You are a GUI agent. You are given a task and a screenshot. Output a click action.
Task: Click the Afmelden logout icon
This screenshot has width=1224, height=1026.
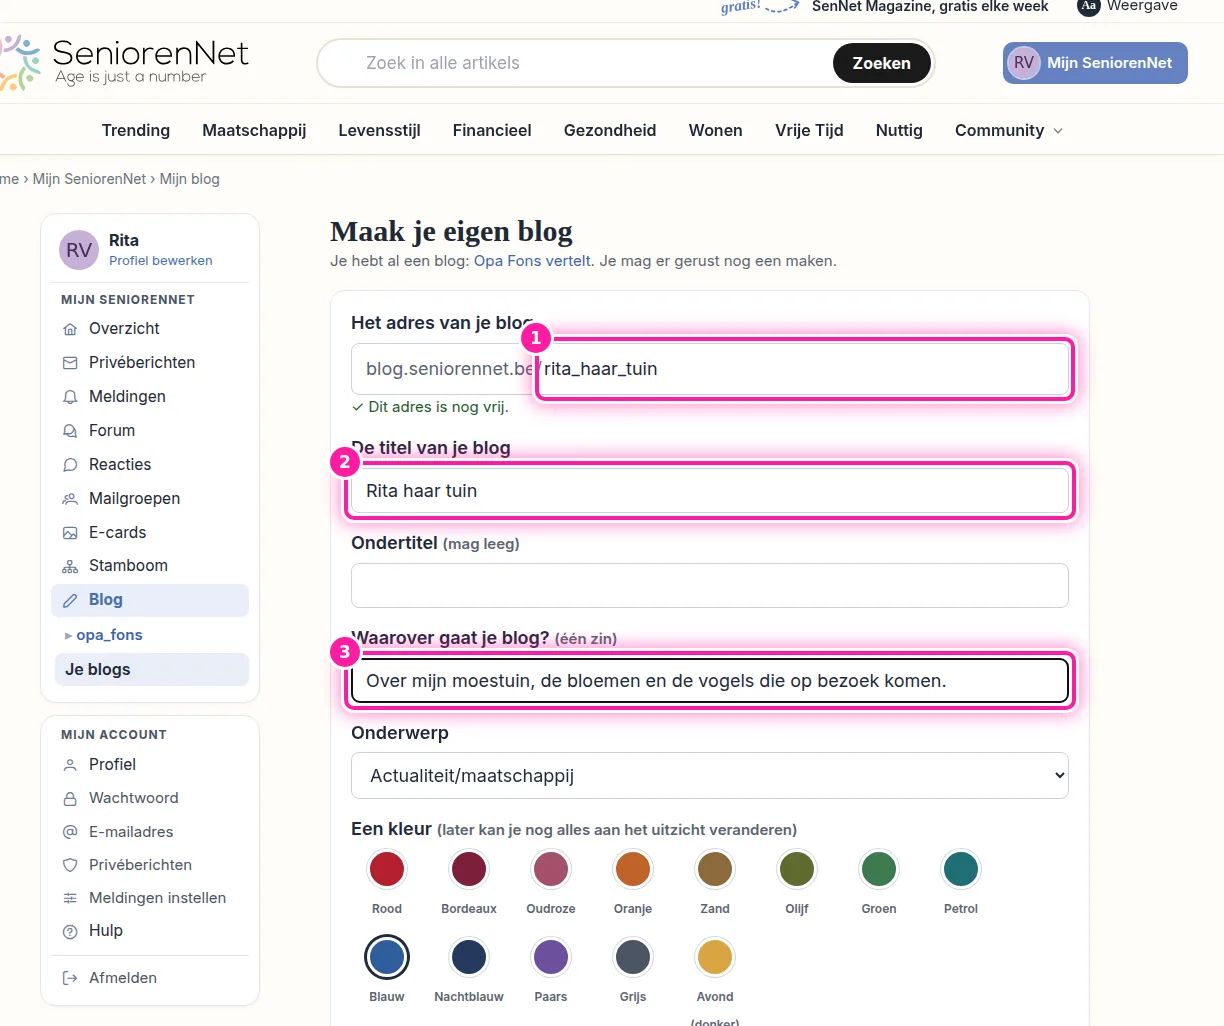click(70, 978)
